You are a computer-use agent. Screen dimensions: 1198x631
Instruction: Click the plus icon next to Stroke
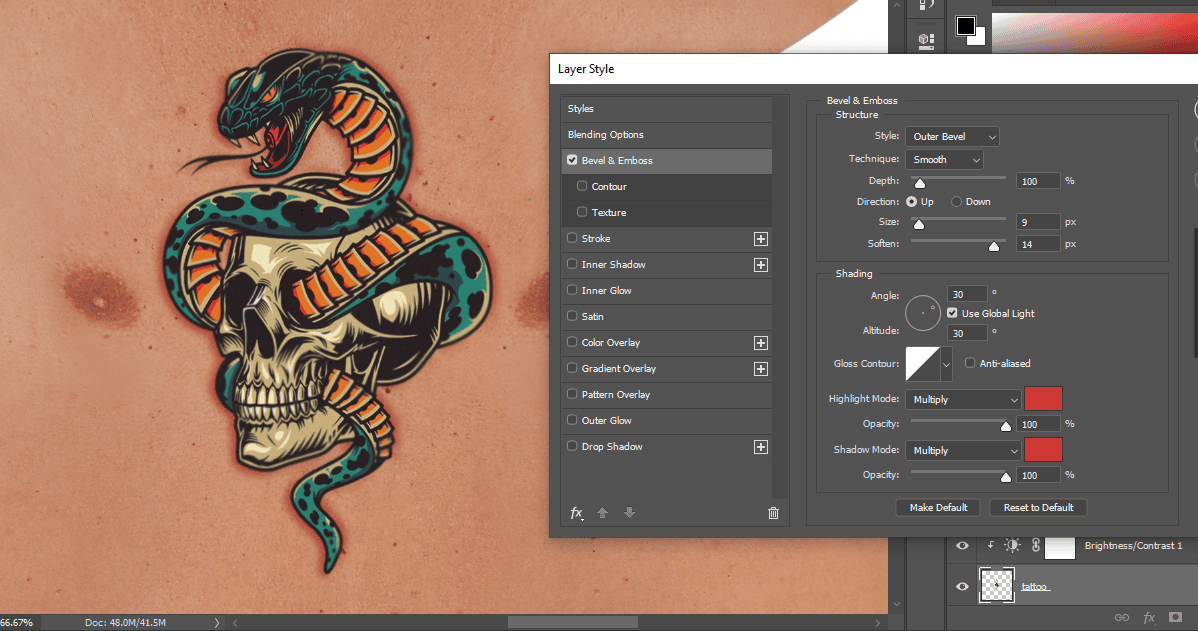[x=760, y=238]
